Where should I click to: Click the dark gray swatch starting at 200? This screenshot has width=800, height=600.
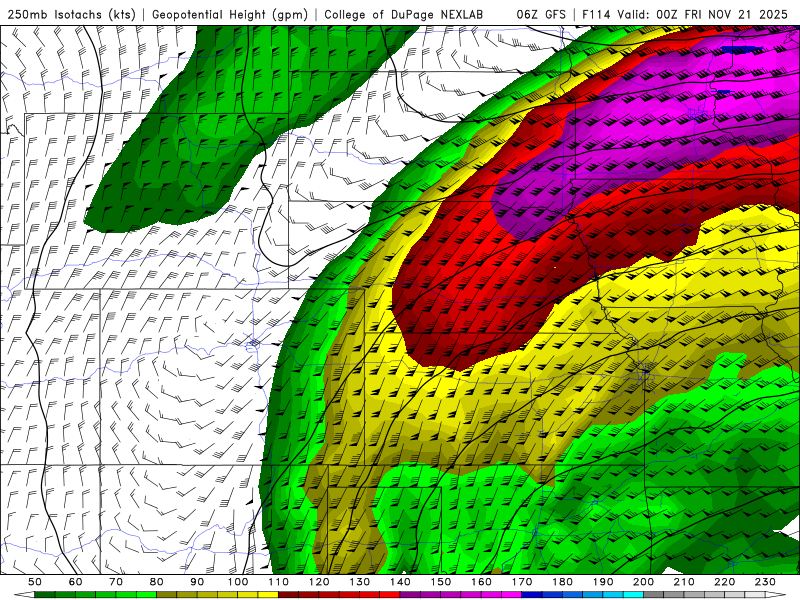654,595
